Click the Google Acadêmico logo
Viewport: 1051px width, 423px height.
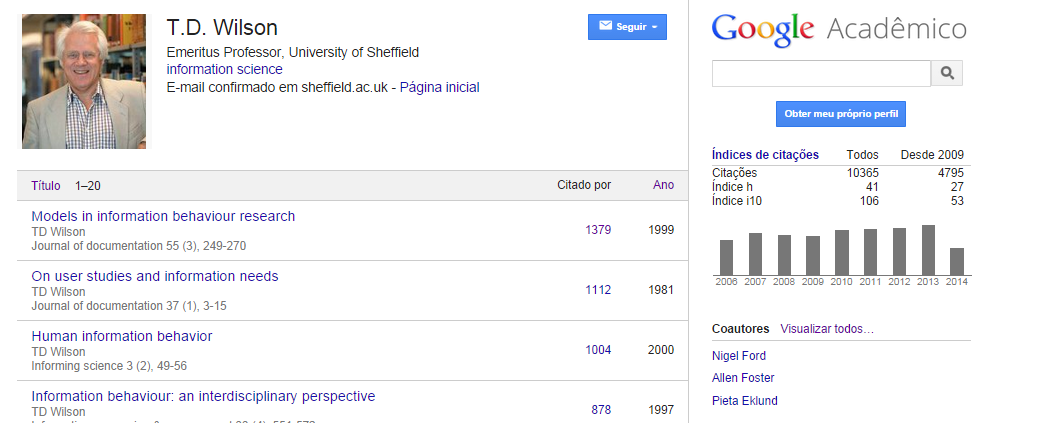[x=838, y=29]
